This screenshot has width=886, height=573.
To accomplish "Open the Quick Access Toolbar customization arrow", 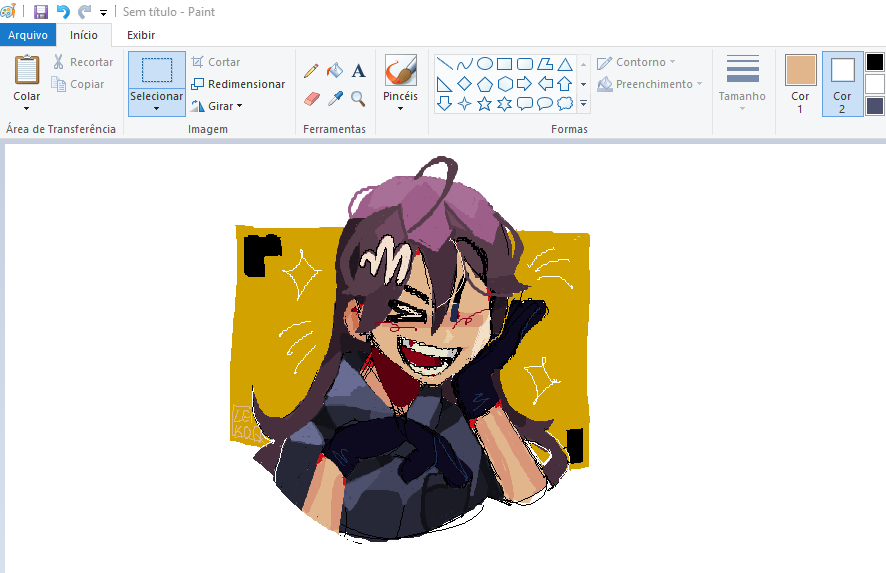I will [103, 12].
